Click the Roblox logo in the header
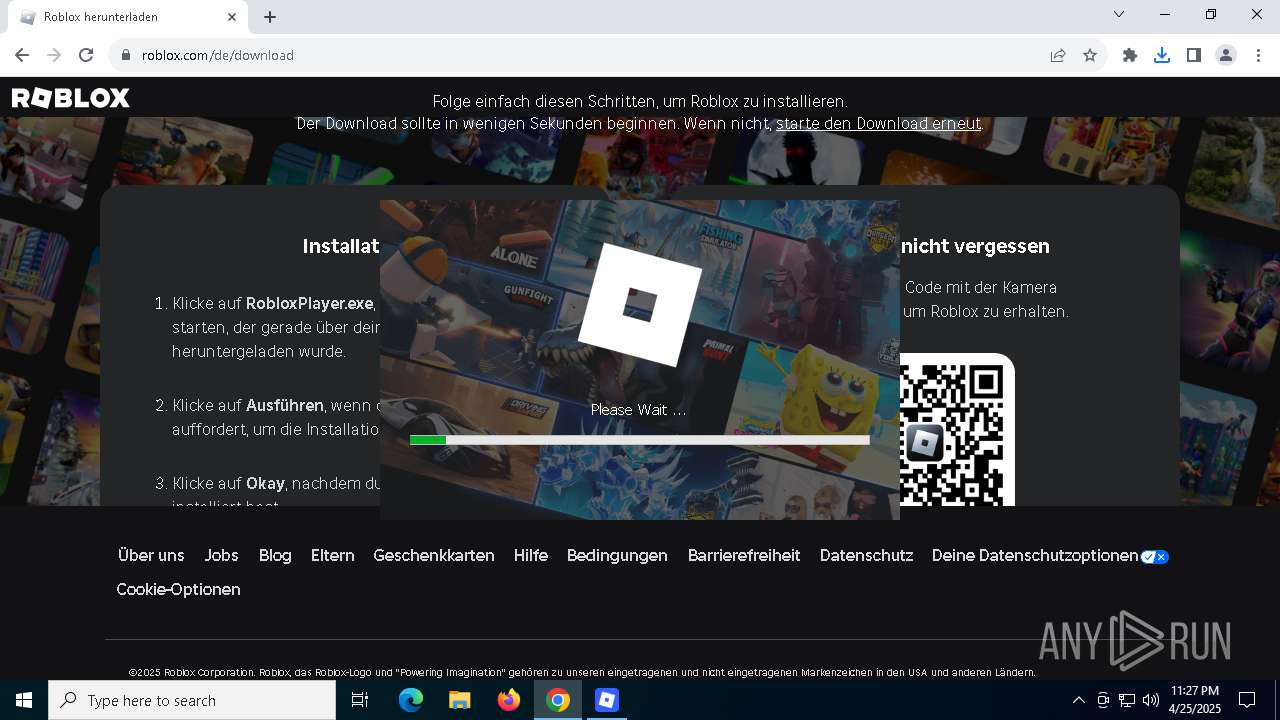Screen dimensions: 1280x720 click(x=71, y=98)
